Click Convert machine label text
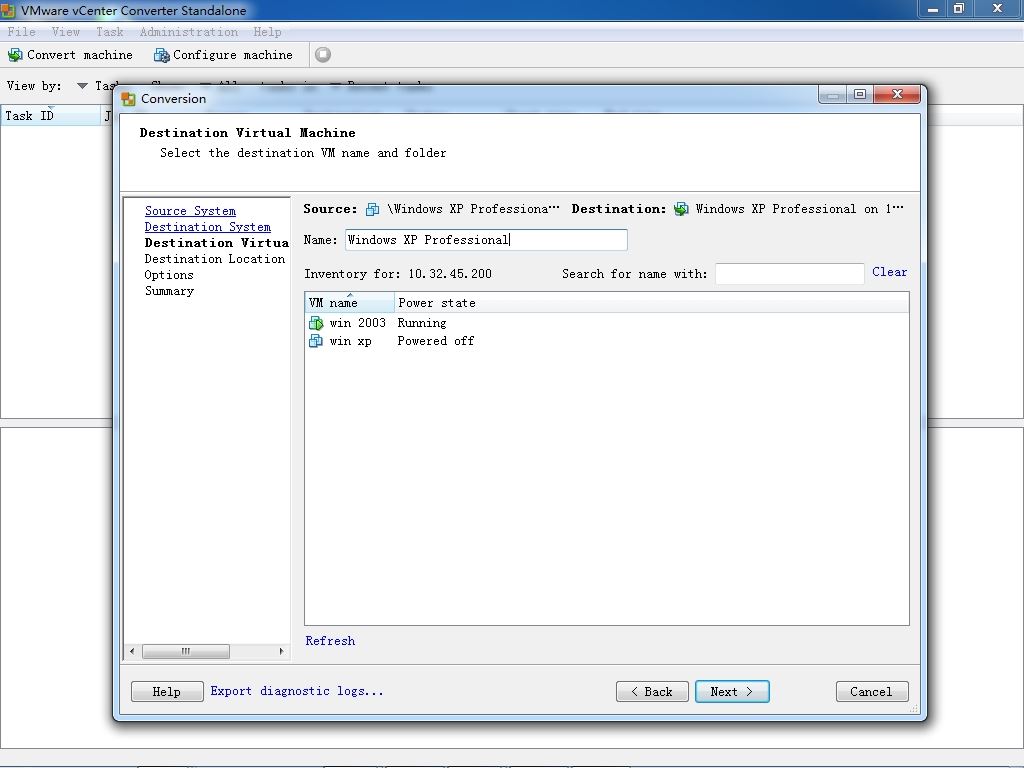The image size is (1024, 768). click(80, 55)
